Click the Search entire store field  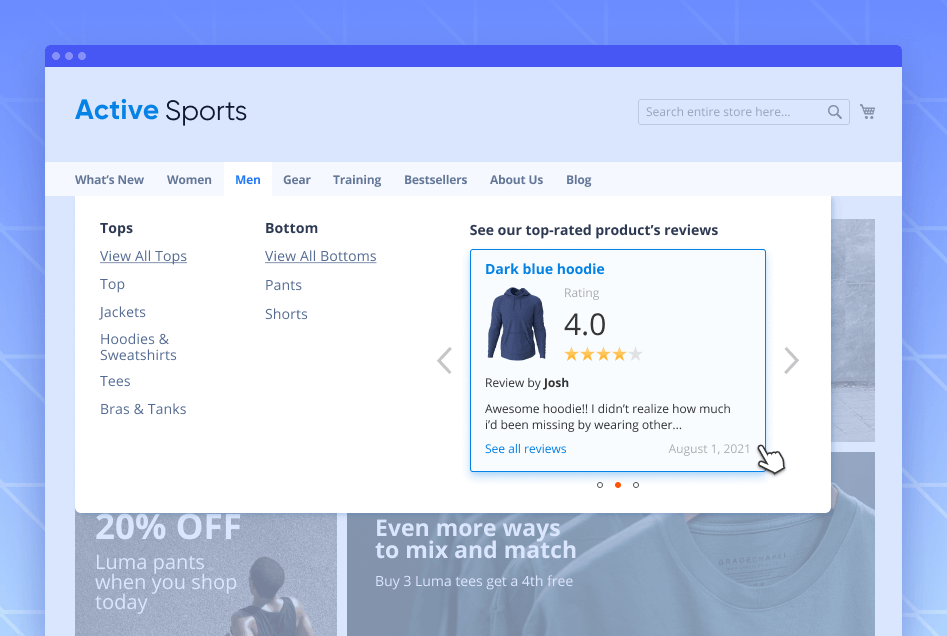point(730,112)
